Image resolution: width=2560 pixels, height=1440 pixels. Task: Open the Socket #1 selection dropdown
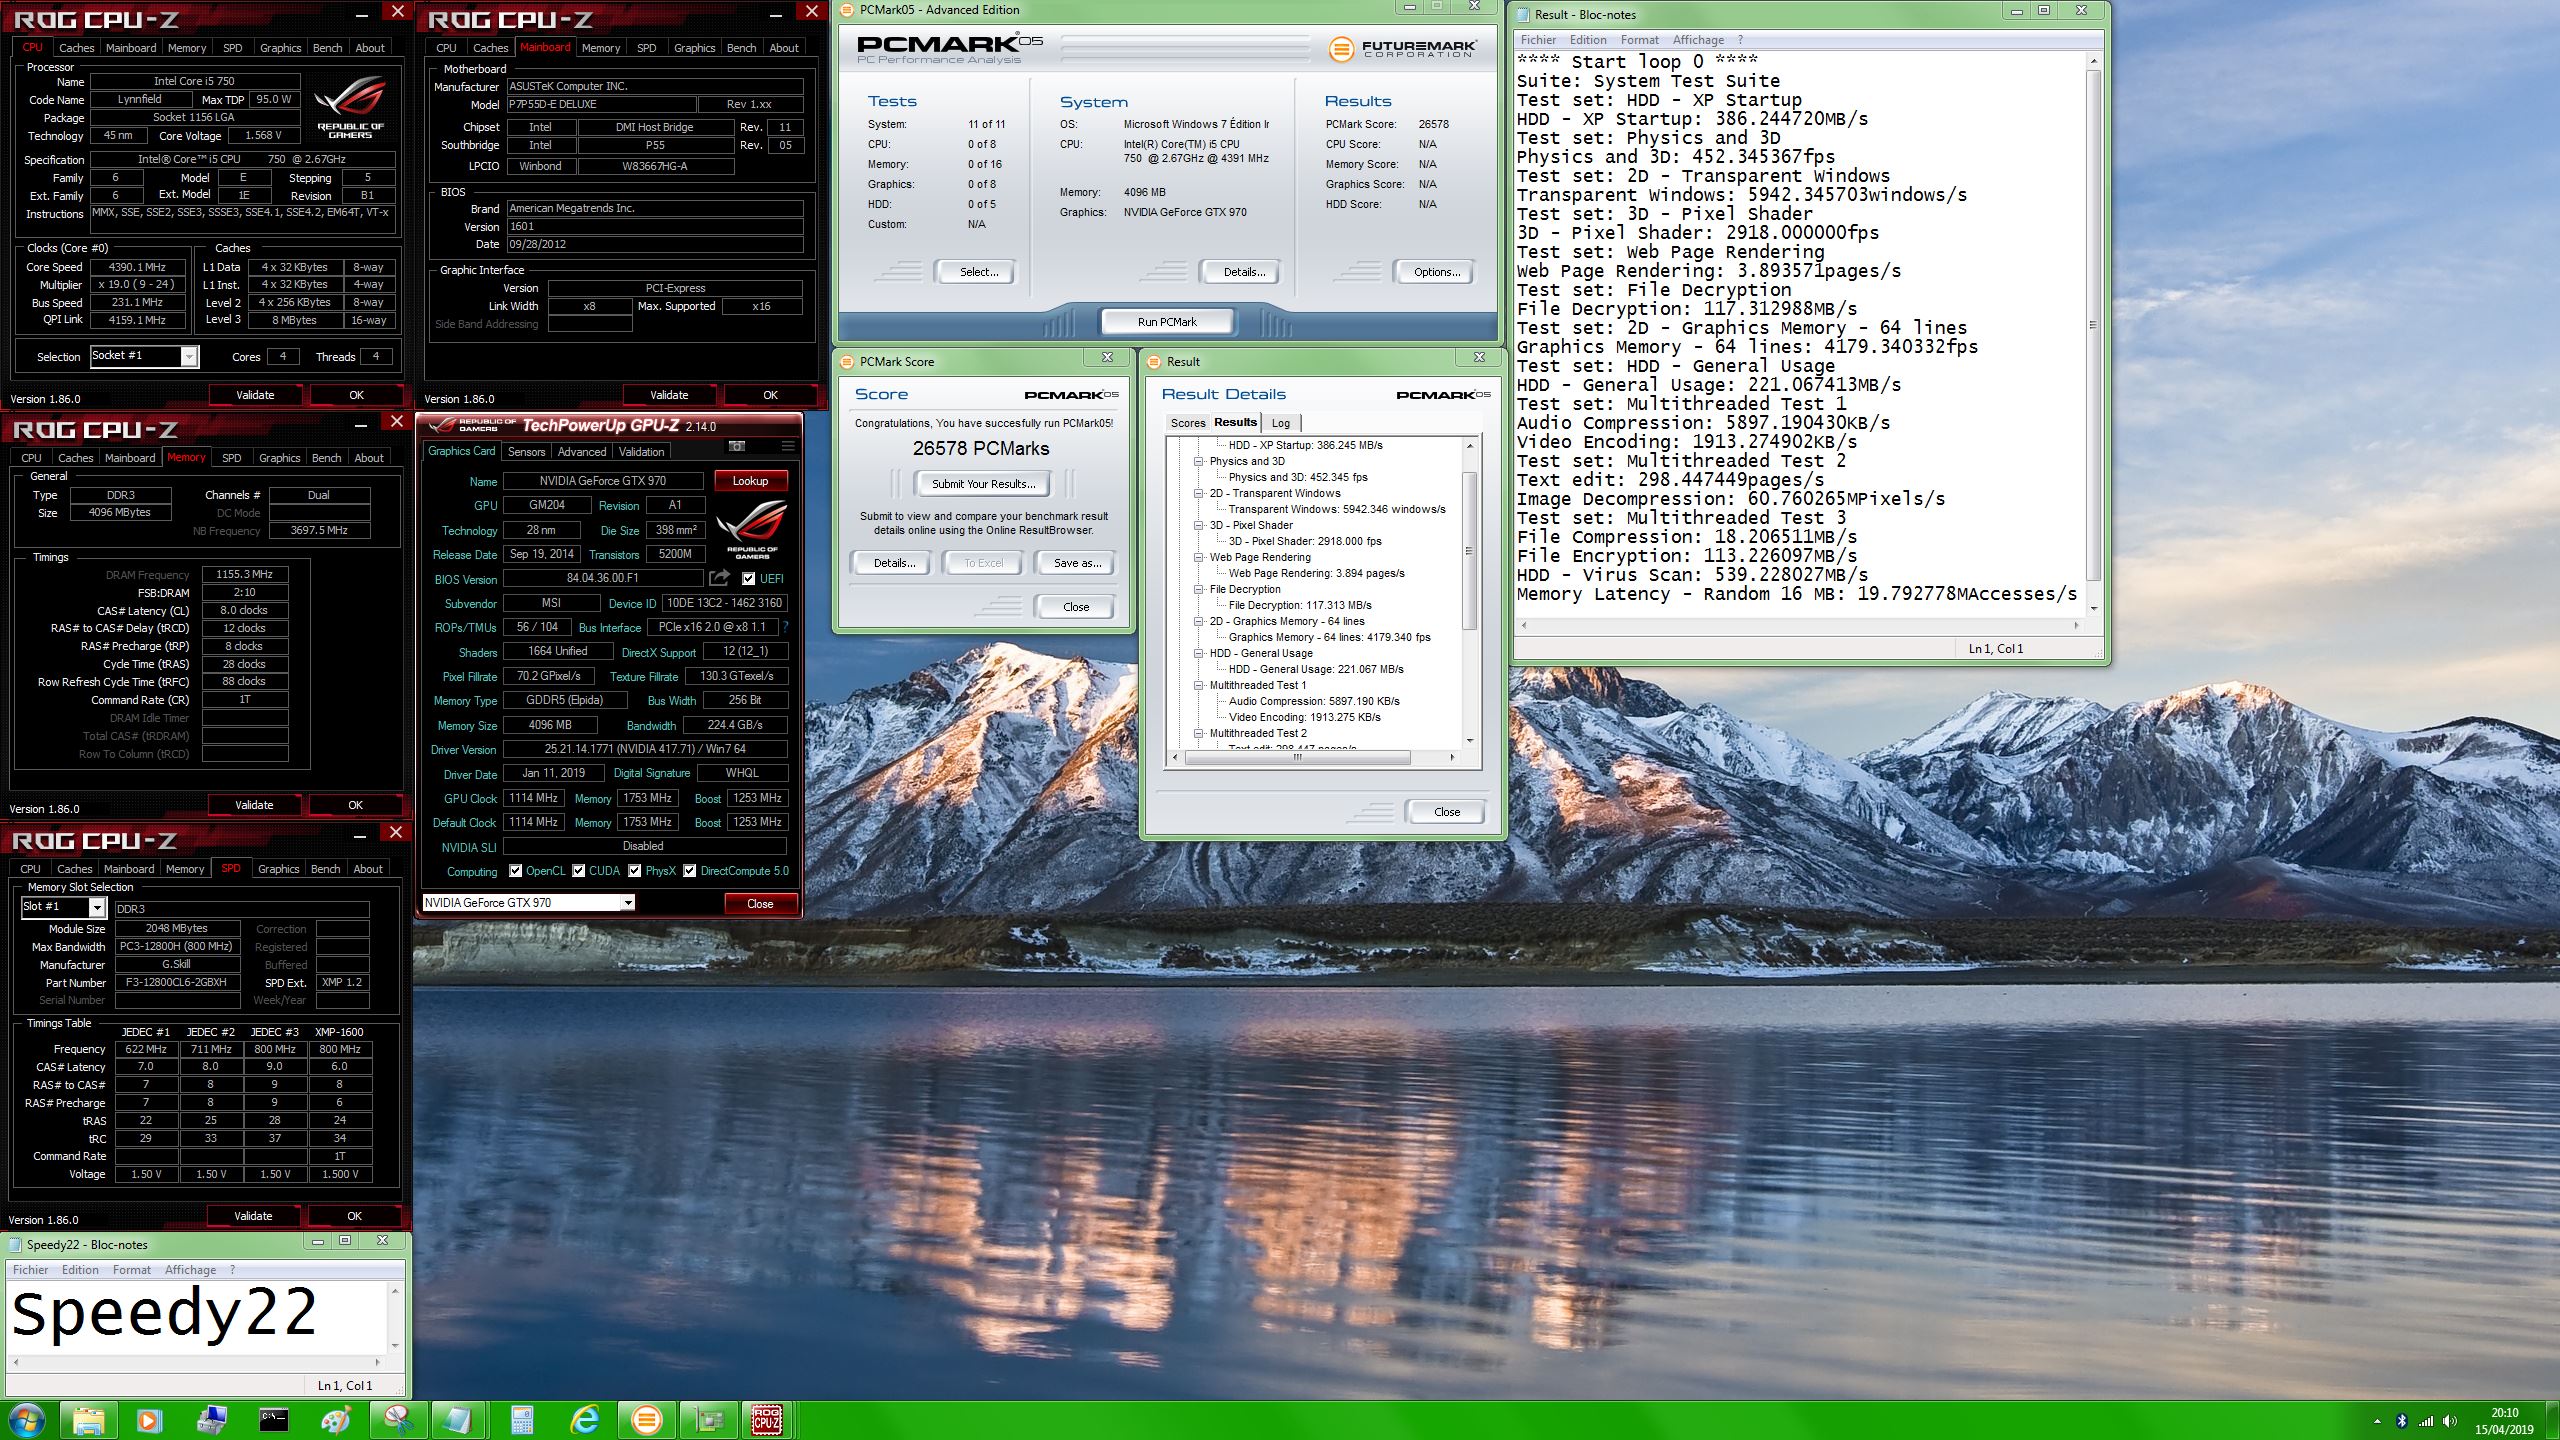tap(189, 357)
